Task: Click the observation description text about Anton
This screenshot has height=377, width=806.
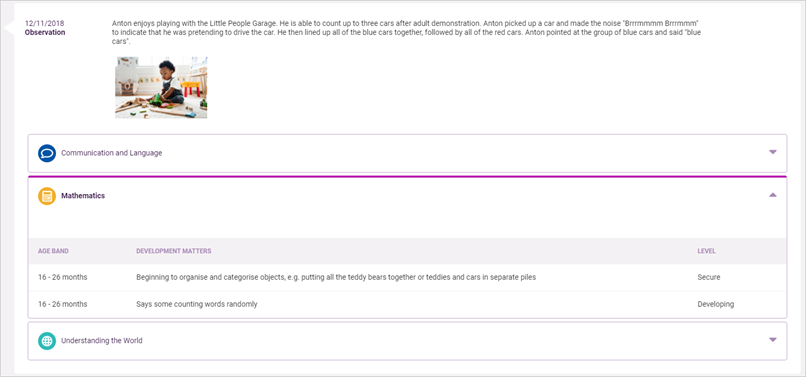Action: (x=407, y=32)
